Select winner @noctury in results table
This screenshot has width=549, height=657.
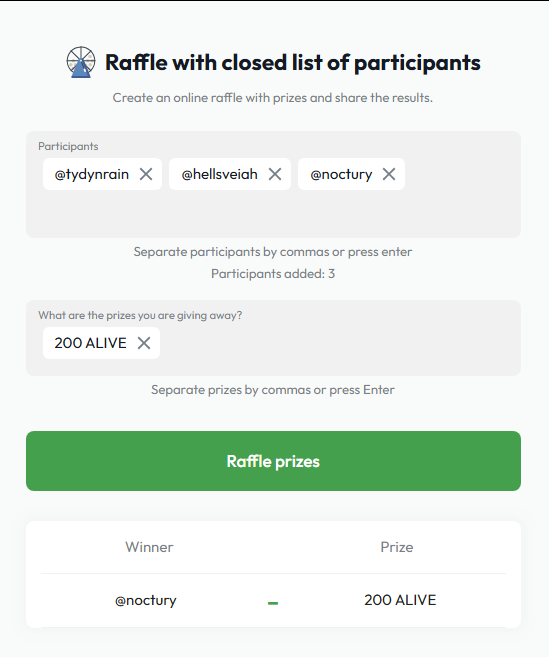click(x=146, y=600)
